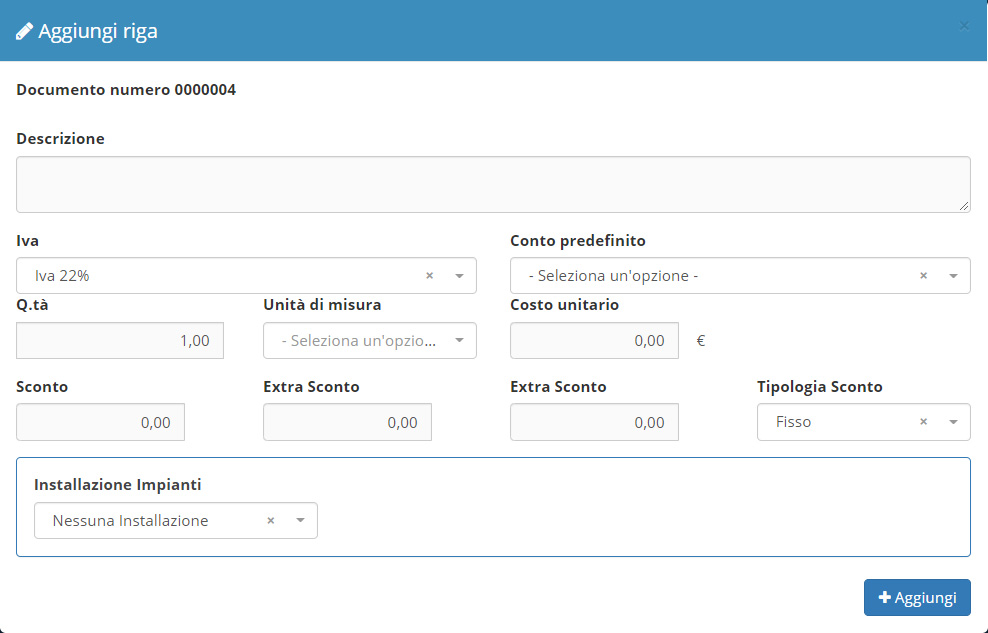Click the Q.tà quantity field
Viewport: 988px width, 633px height.
(x=120, y=341)
